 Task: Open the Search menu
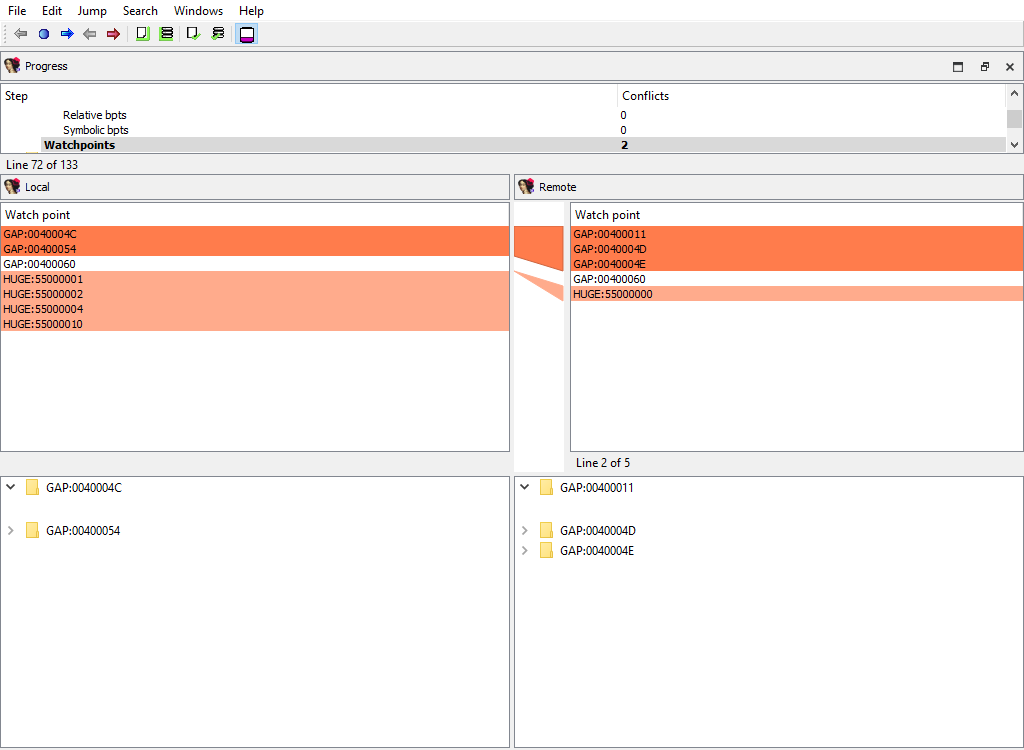coord(140,11)
